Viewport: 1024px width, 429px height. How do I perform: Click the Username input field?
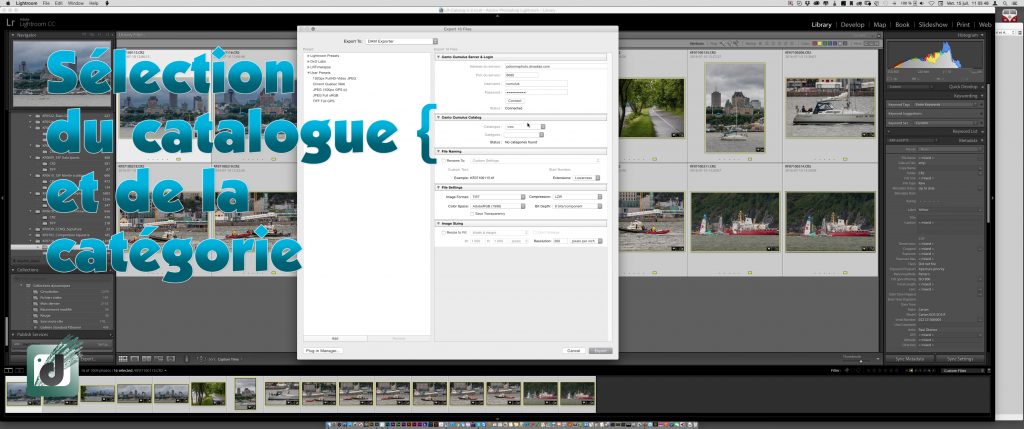536,84
